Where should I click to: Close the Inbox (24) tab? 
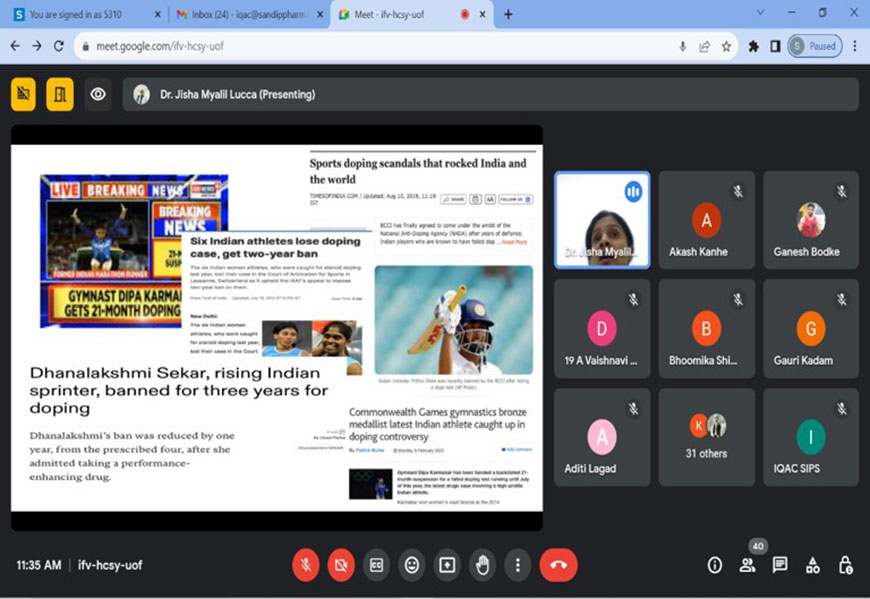point(320,14)
